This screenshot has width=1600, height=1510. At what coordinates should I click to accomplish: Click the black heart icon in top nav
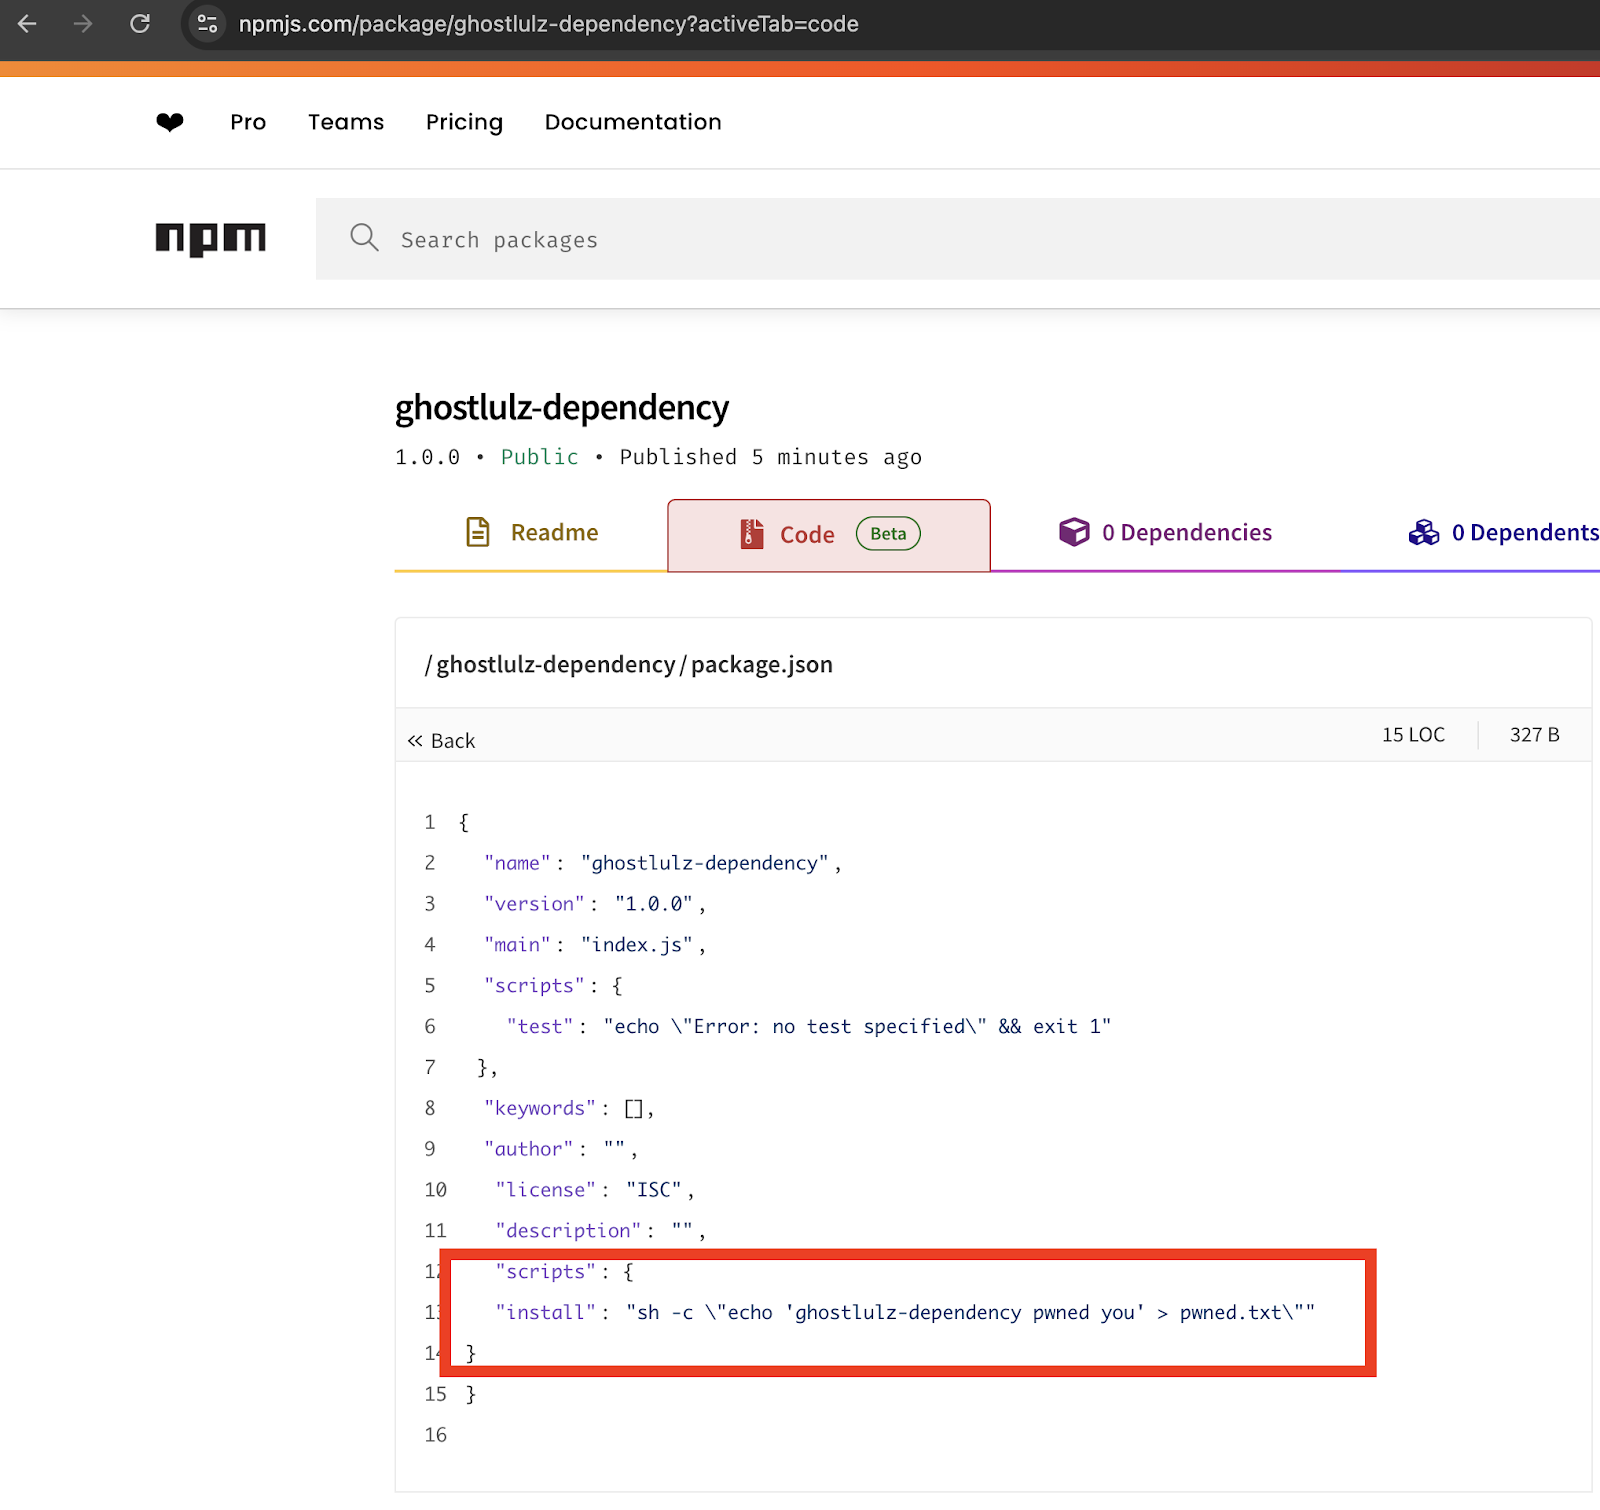pyautogui.click(x=170, y=122)
